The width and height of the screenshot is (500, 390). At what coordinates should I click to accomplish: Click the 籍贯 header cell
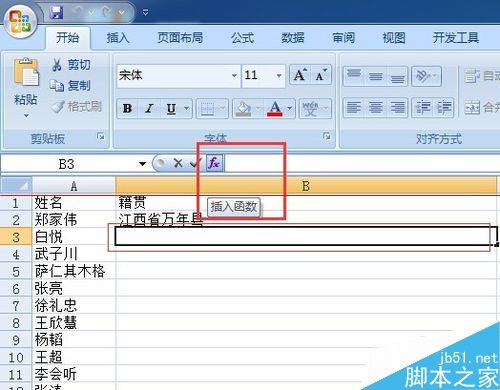(x=306, y=203)
